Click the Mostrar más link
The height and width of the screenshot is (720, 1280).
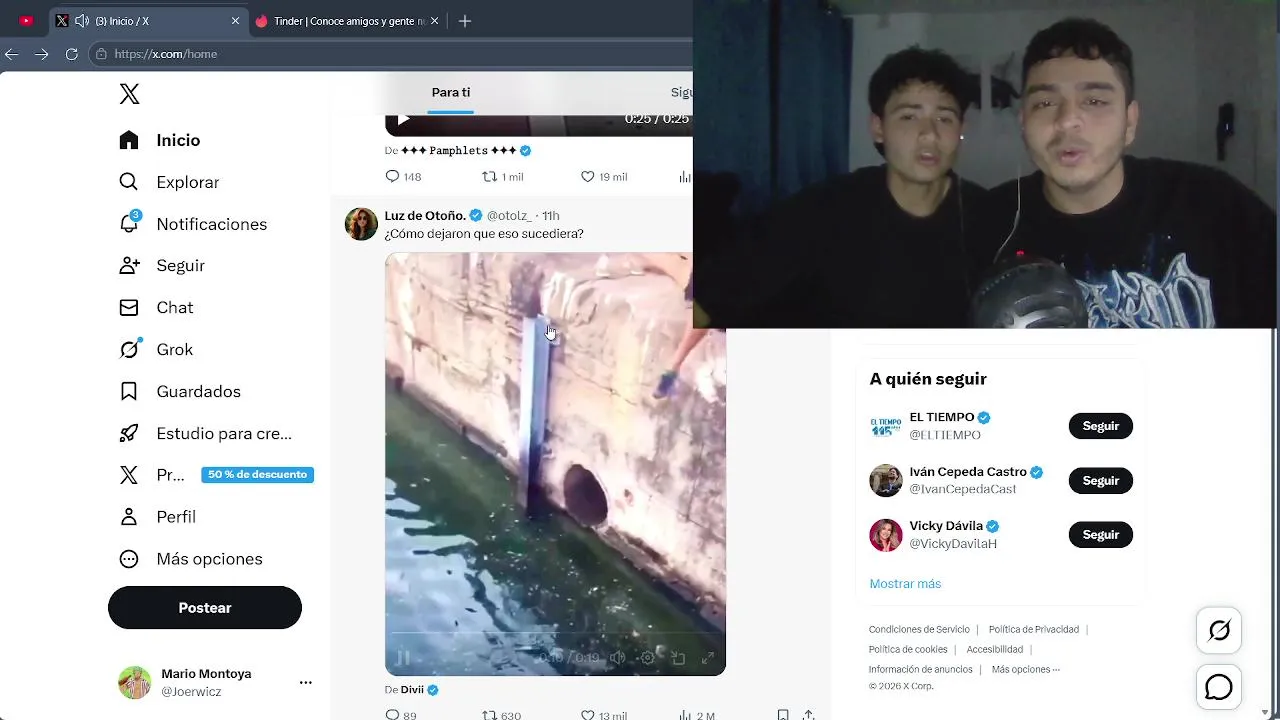click(x=905, y=583)
